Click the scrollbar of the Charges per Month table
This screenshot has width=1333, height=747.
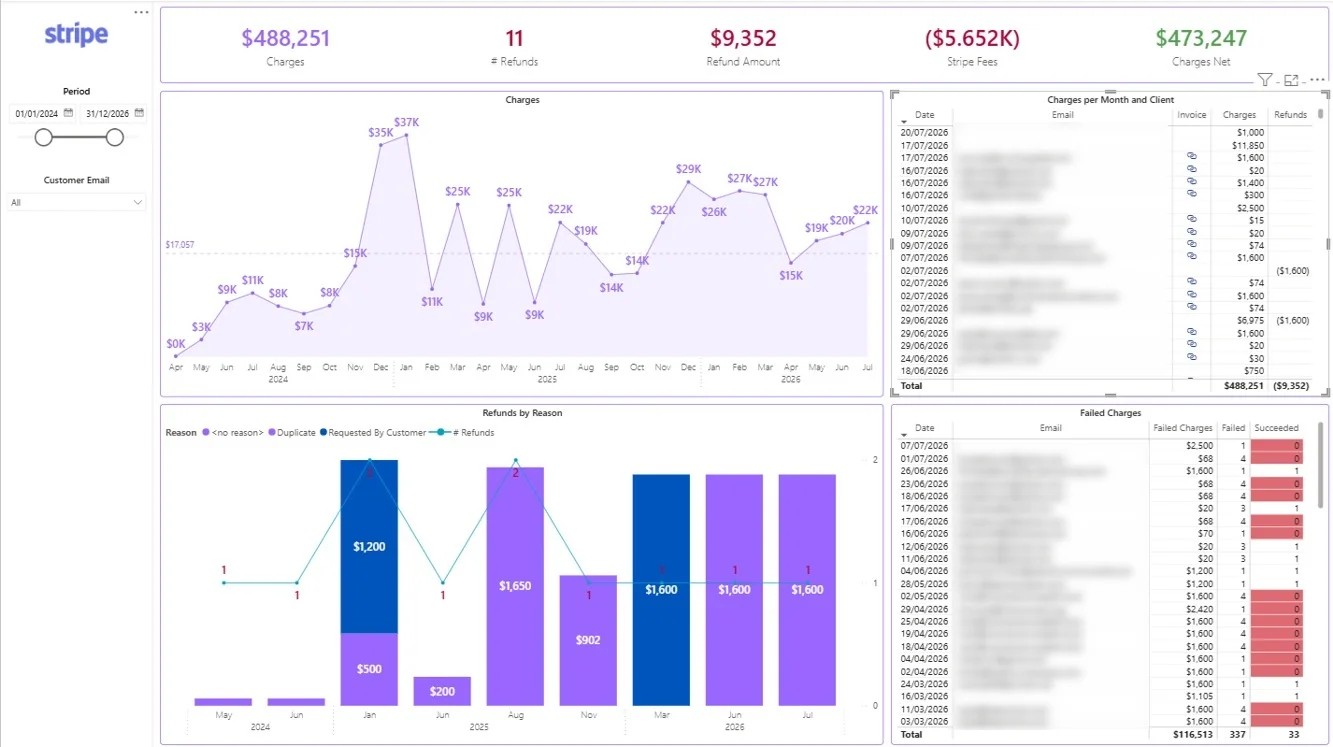point(1321,113)
